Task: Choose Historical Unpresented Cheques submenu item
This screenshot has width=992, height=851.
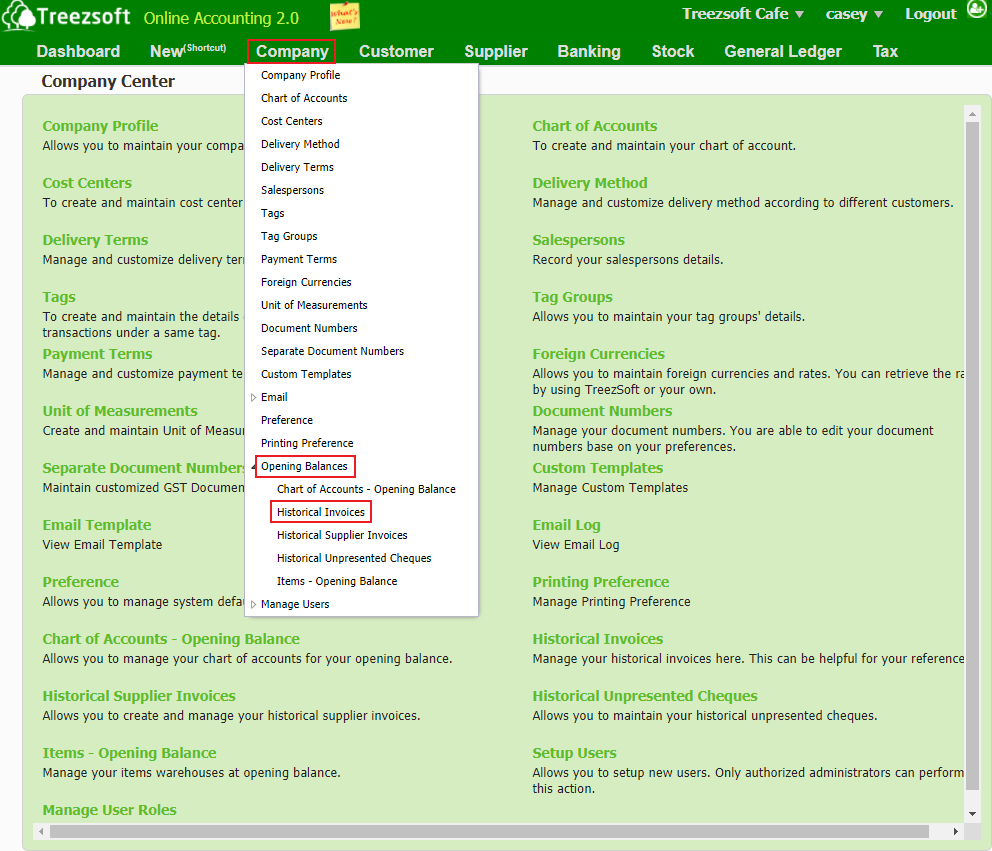Action: (x=354, y=558)
